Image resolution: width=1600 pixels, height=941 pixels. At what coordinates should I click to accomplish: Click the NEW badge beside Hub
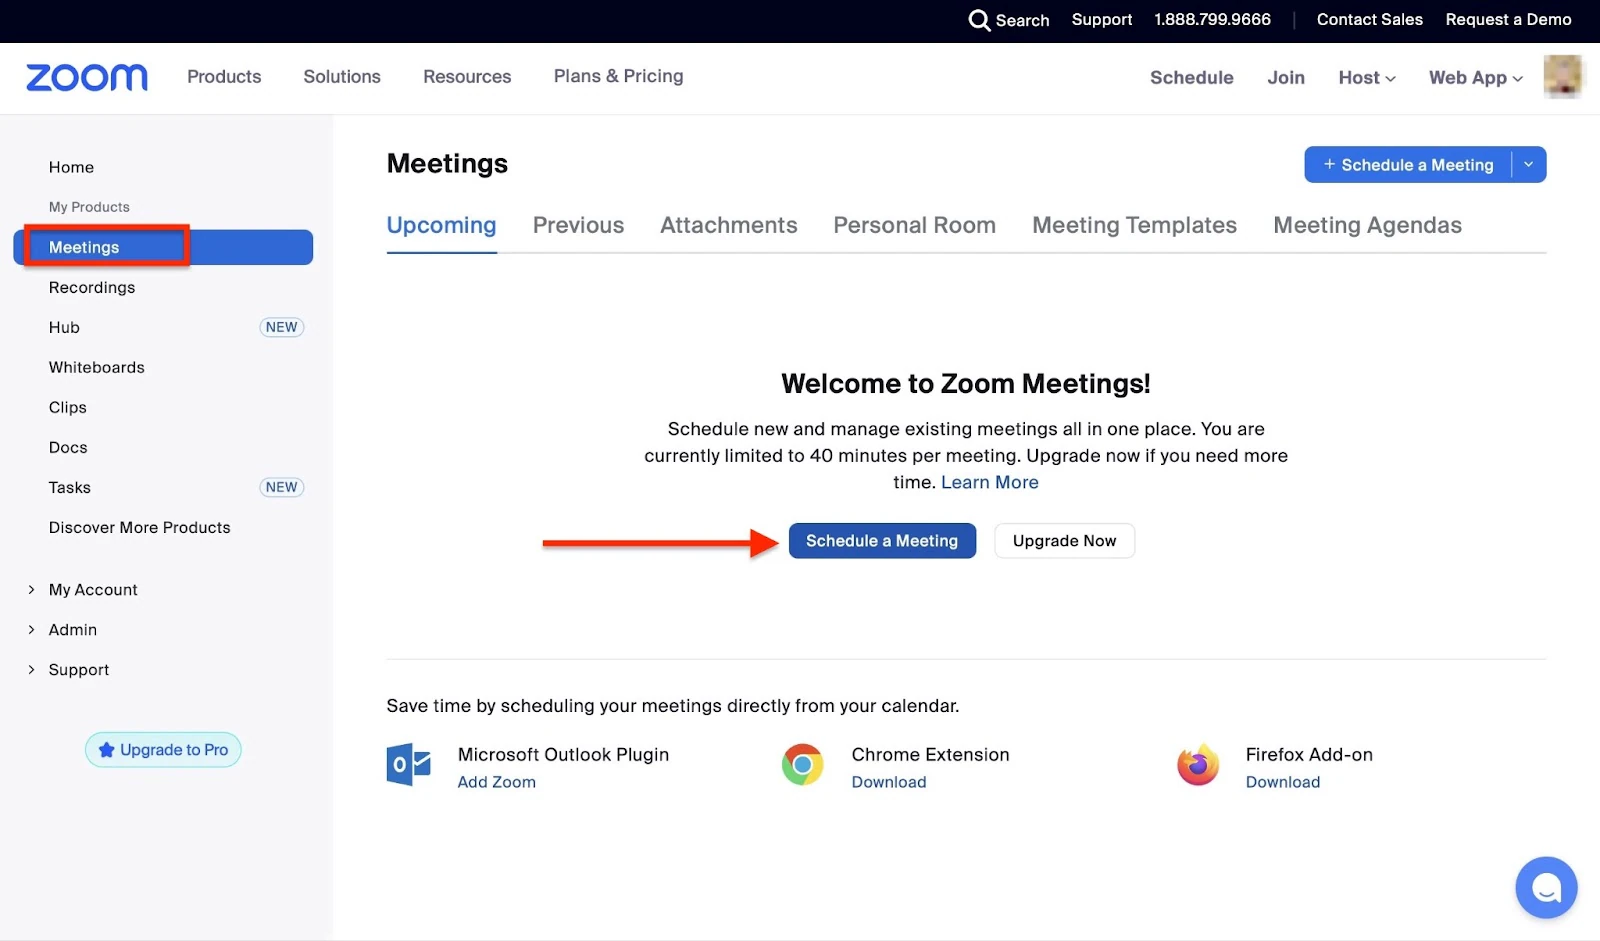coord(282,328)
